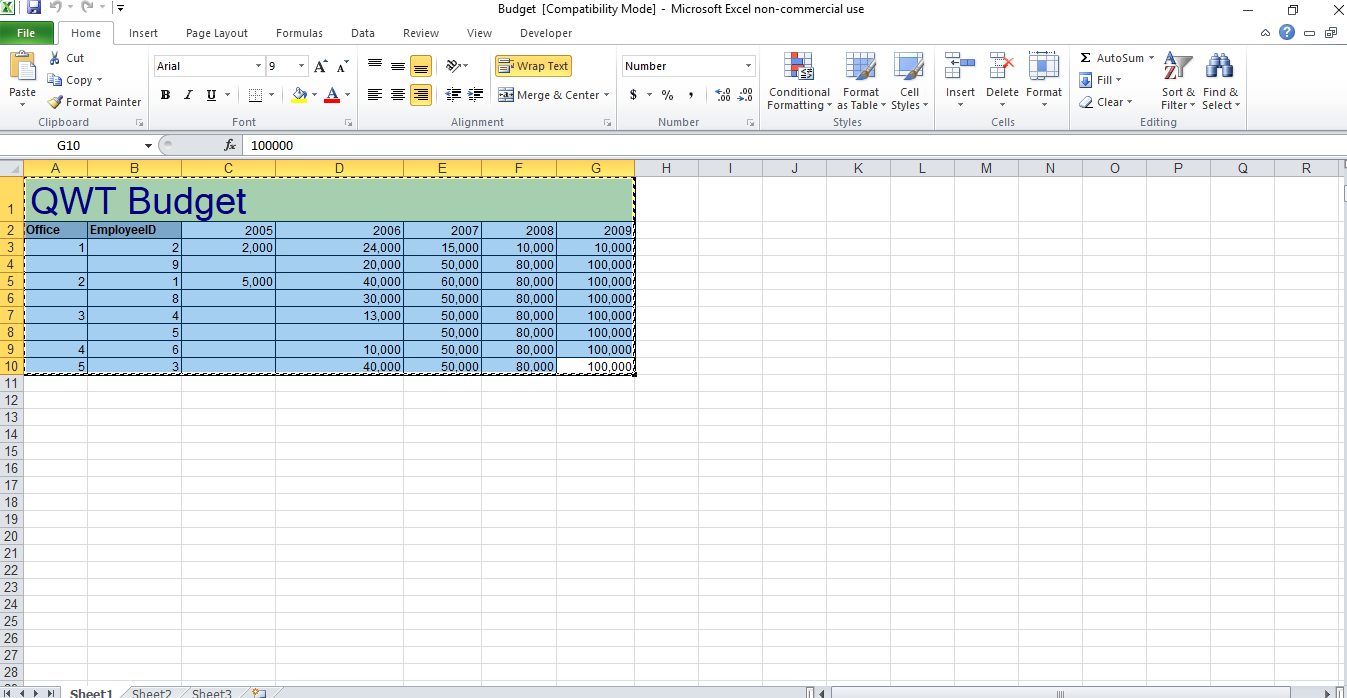Open the AutoSum tool

pos(1115,58)
